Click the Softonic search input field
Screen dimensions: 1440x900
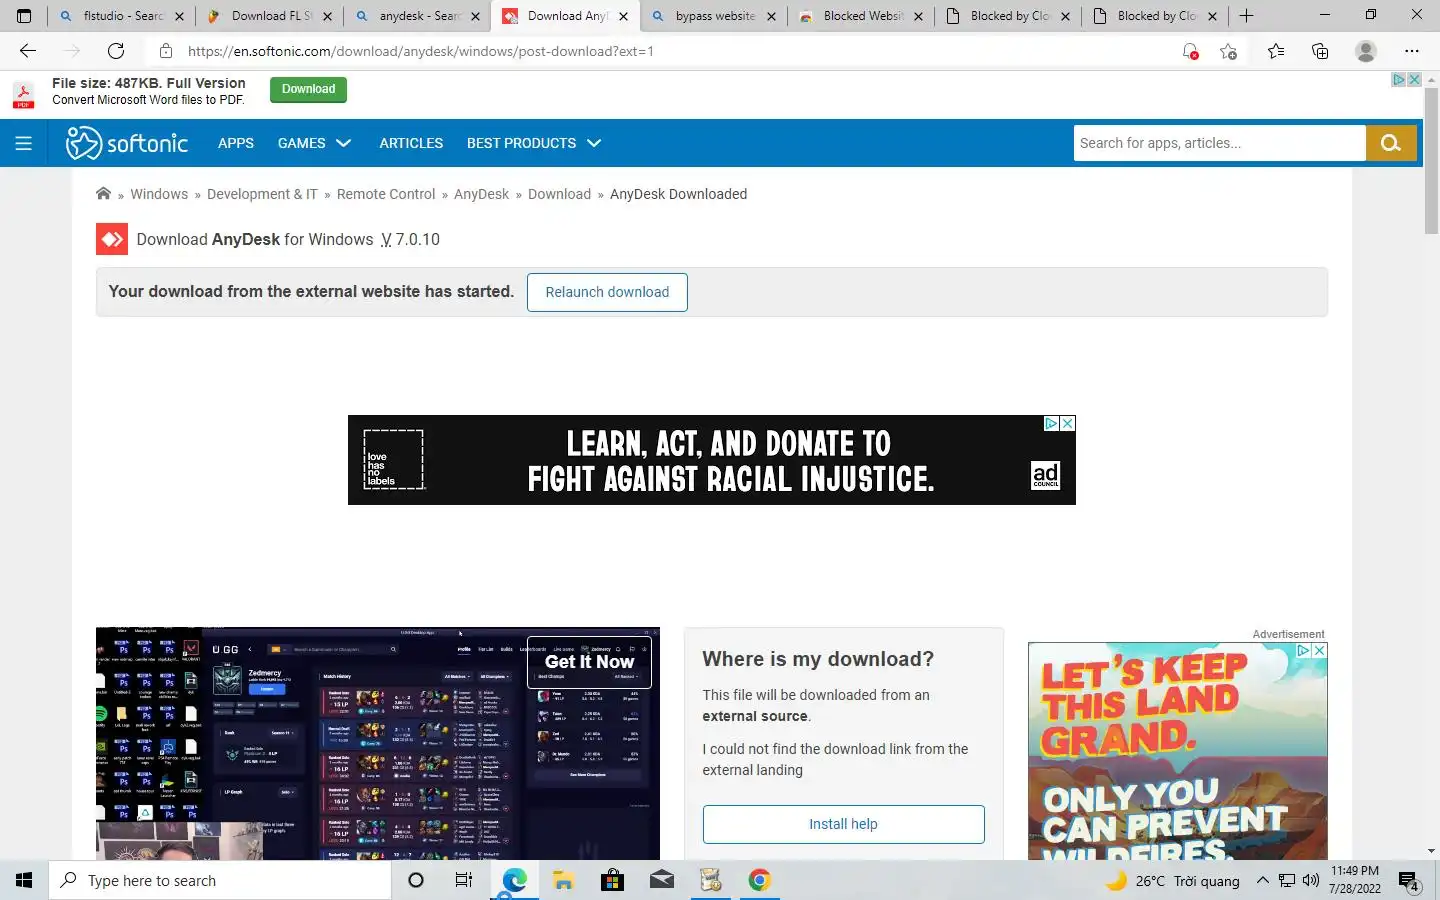click(1219, 143)
